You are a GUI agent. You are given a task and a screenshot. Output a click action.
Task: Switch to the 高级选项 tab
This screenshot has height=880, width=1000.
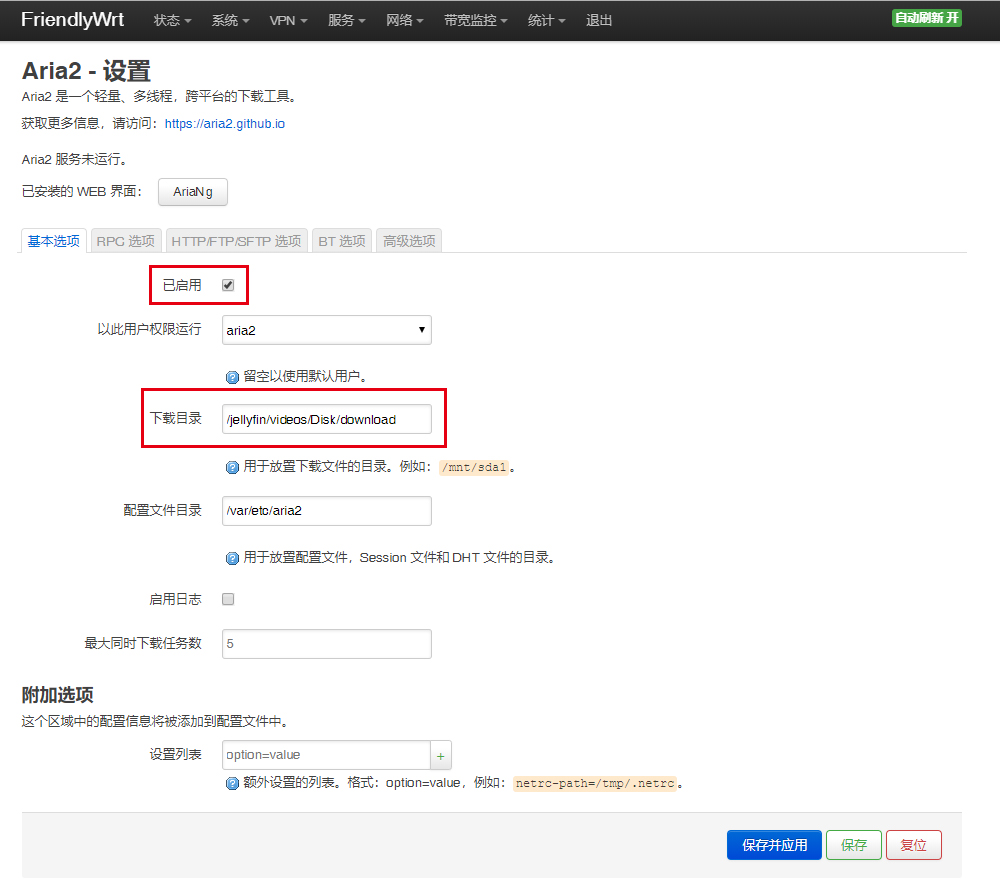409,241
